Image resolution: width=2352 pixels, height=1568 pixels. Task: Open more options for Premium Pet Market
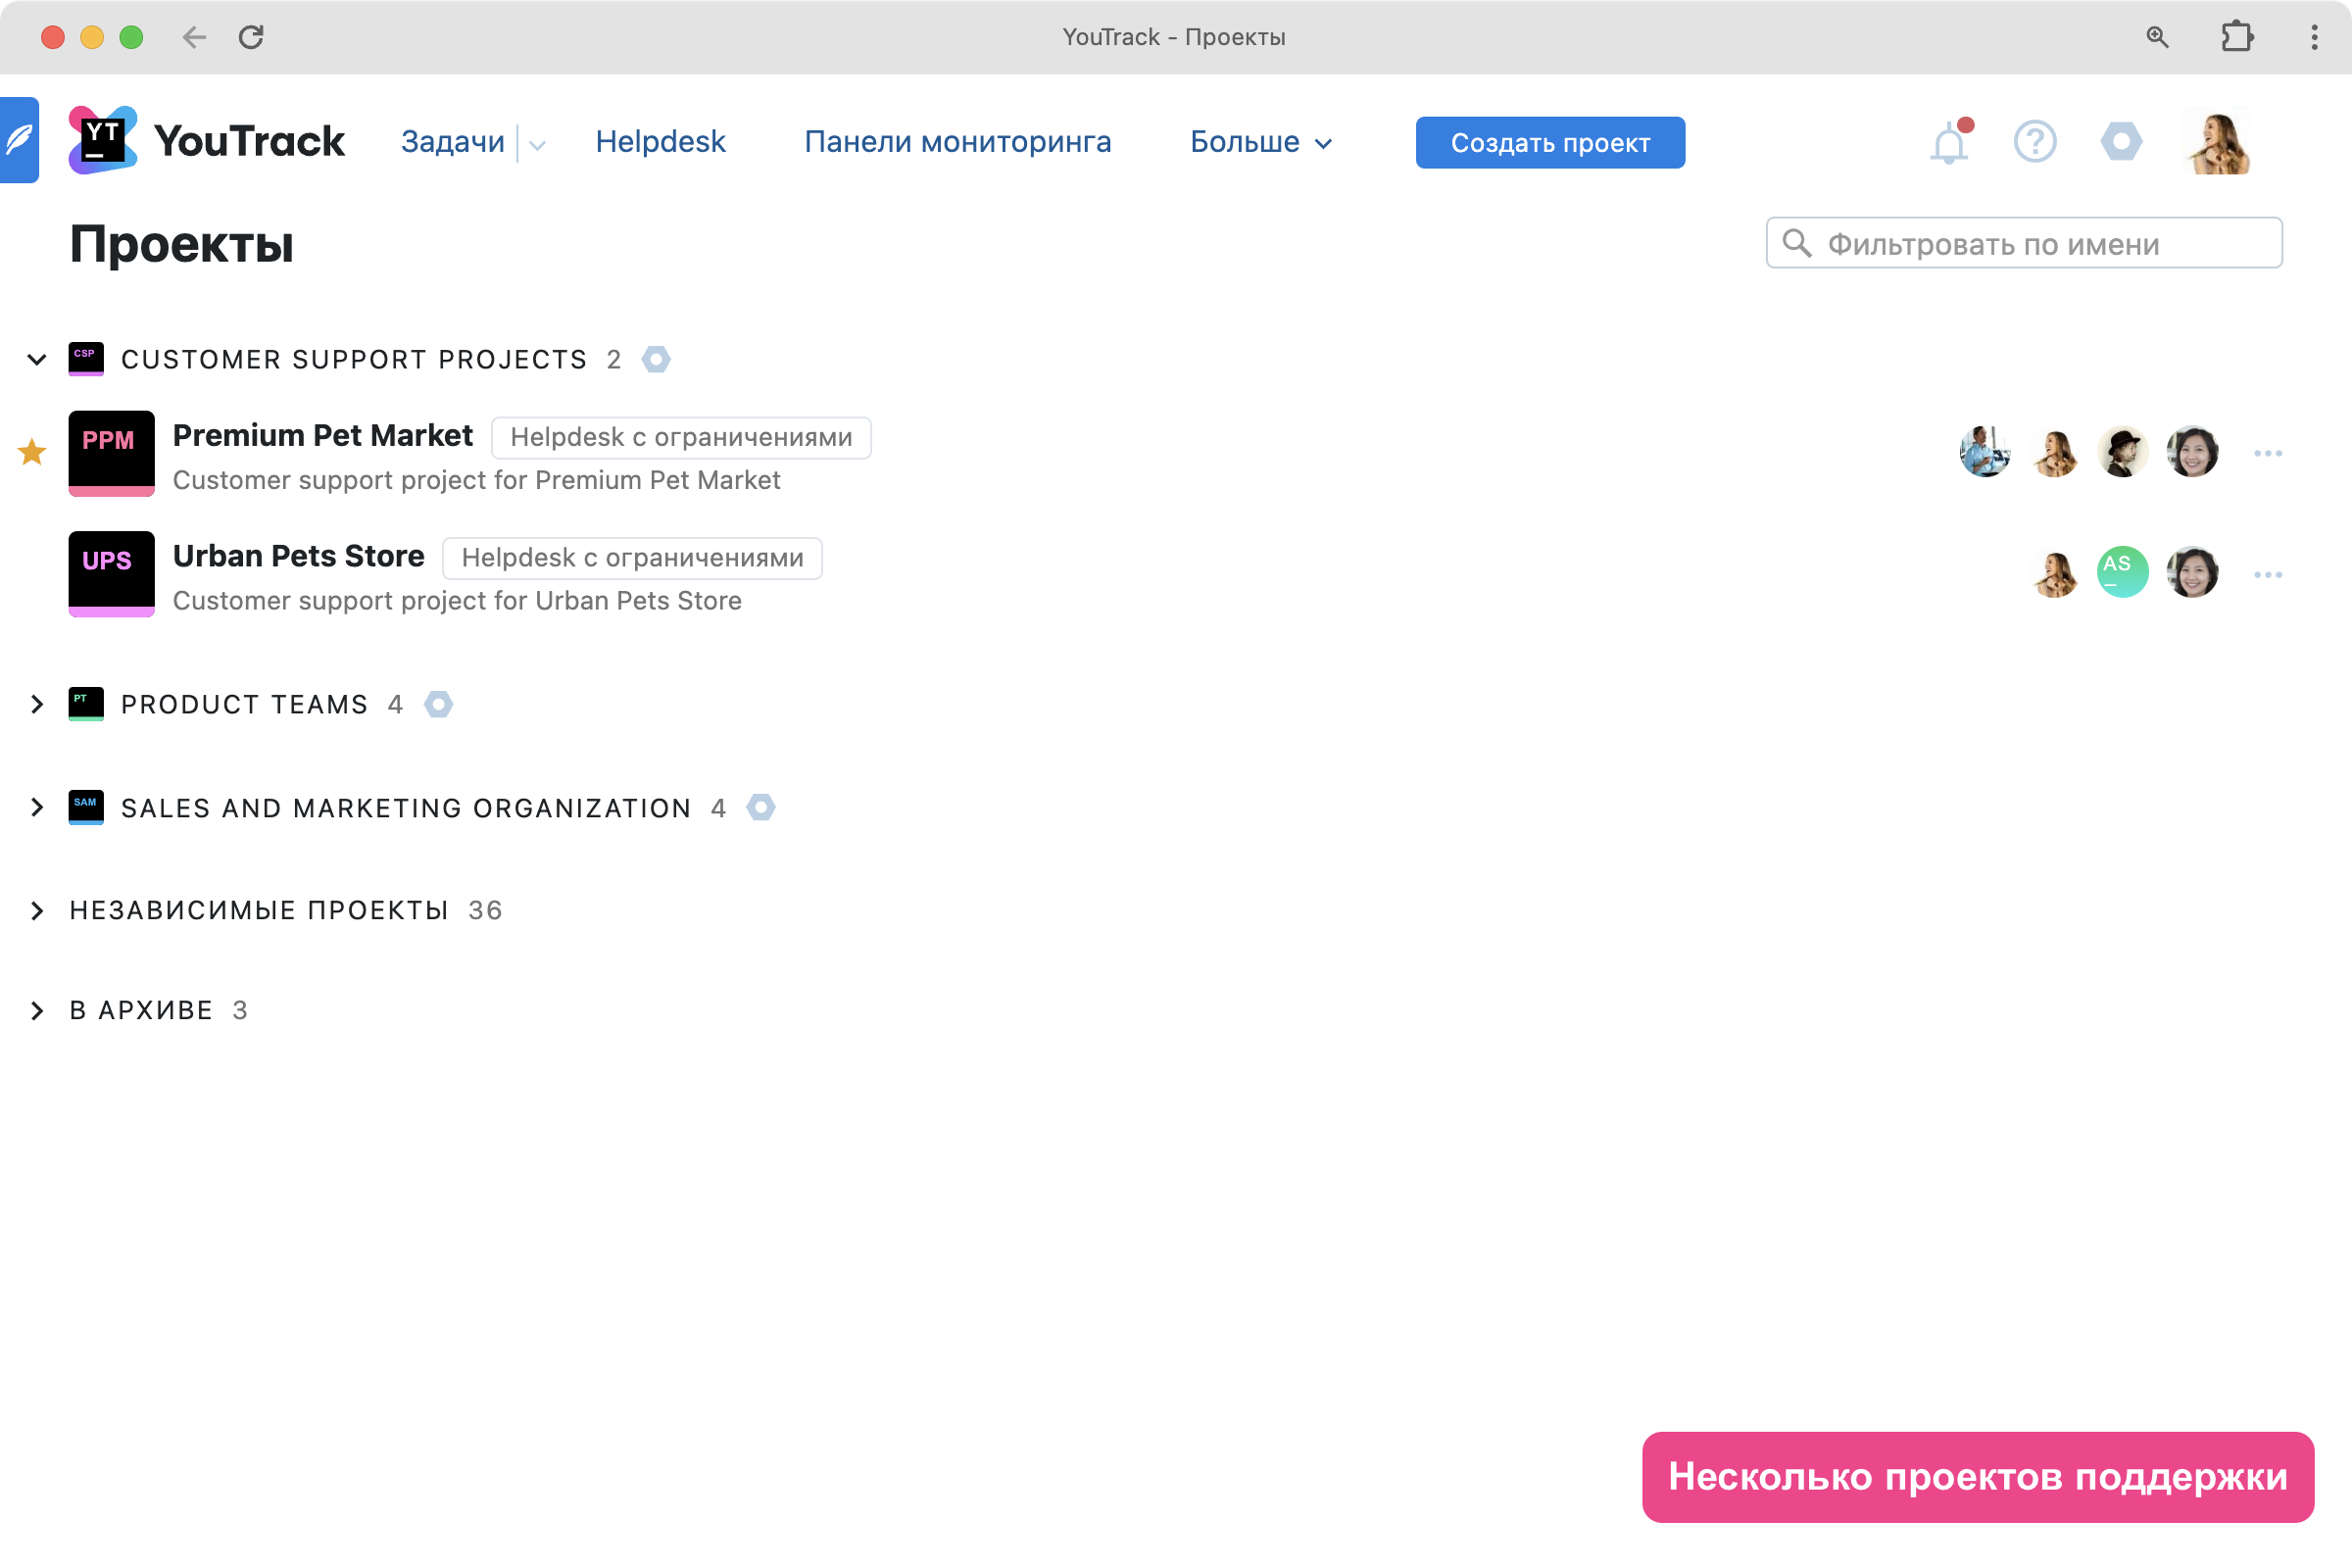(x=2267, y=454)
